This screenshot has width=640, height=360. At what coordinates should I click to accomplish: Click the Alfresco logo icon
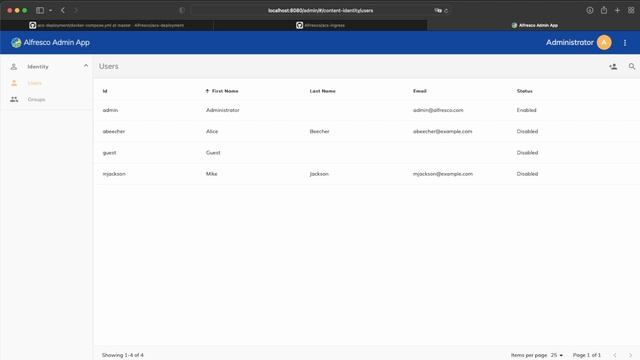16,42
